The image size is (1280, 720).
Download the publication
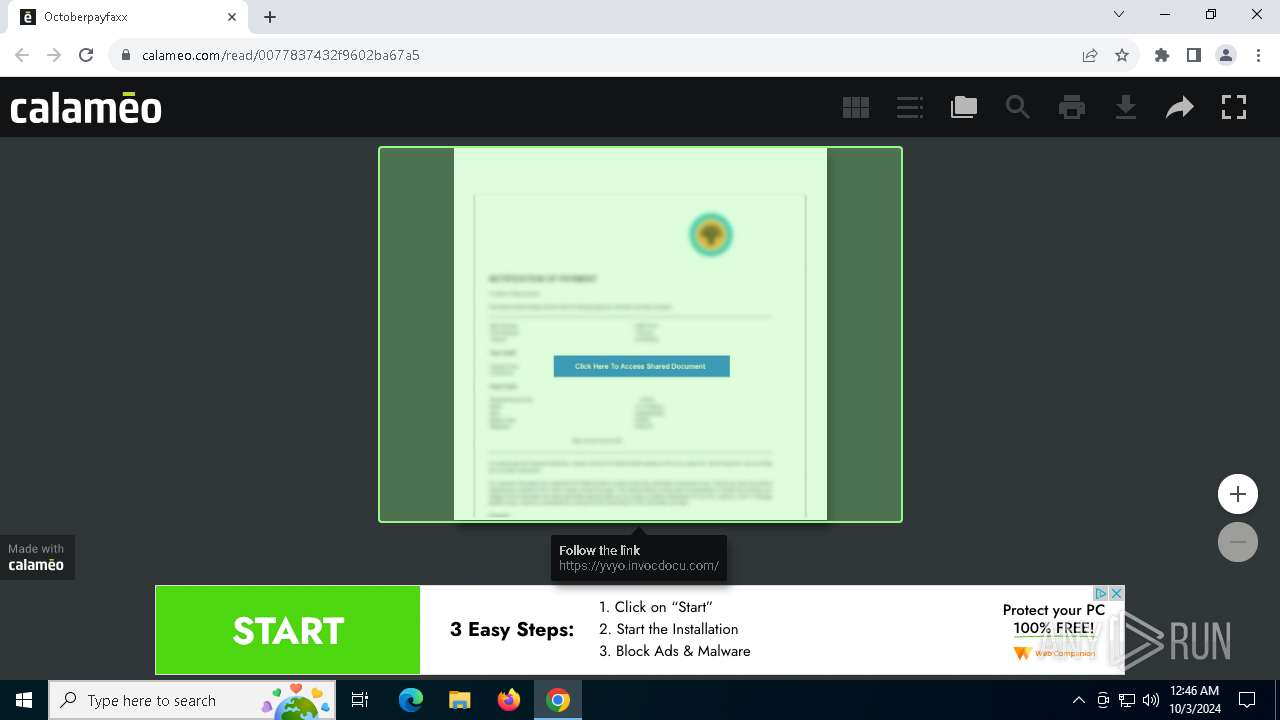coord(1126,107)
